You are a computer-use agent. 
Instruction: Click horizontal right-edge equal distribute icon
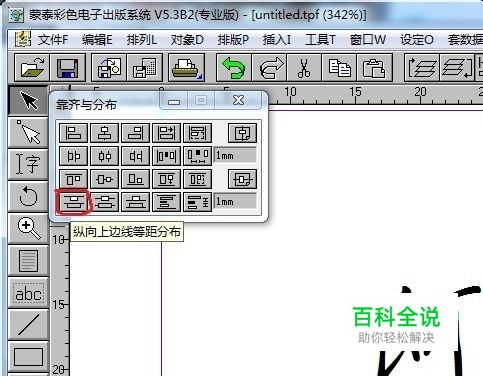136,156
